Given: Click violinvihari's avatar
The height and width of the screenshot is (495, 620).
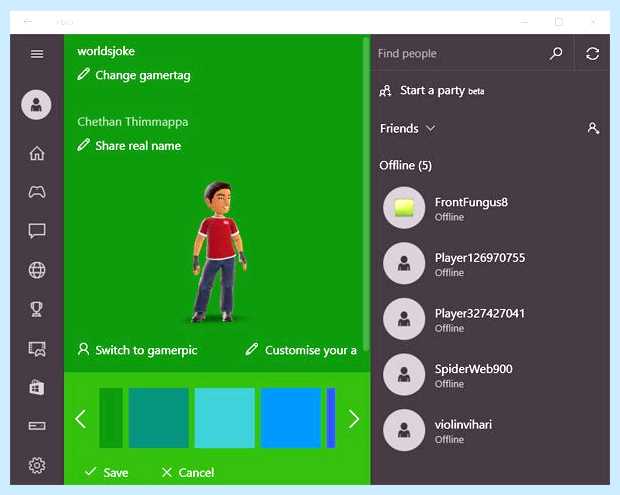Looking at the screenshot, I should pyautogui.click(x=404, y=430).
